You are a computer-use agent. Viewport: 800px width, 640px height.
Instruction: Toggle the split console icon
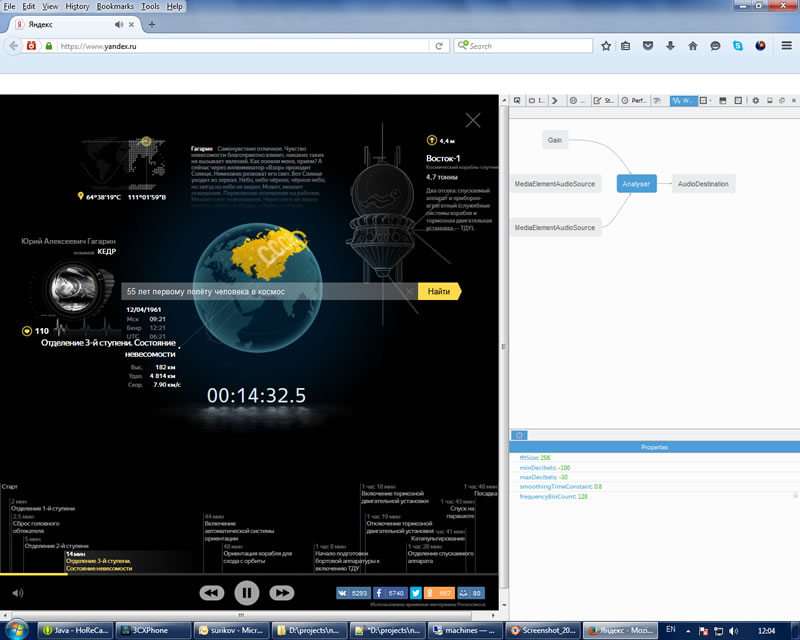click(x=722, y=101)
